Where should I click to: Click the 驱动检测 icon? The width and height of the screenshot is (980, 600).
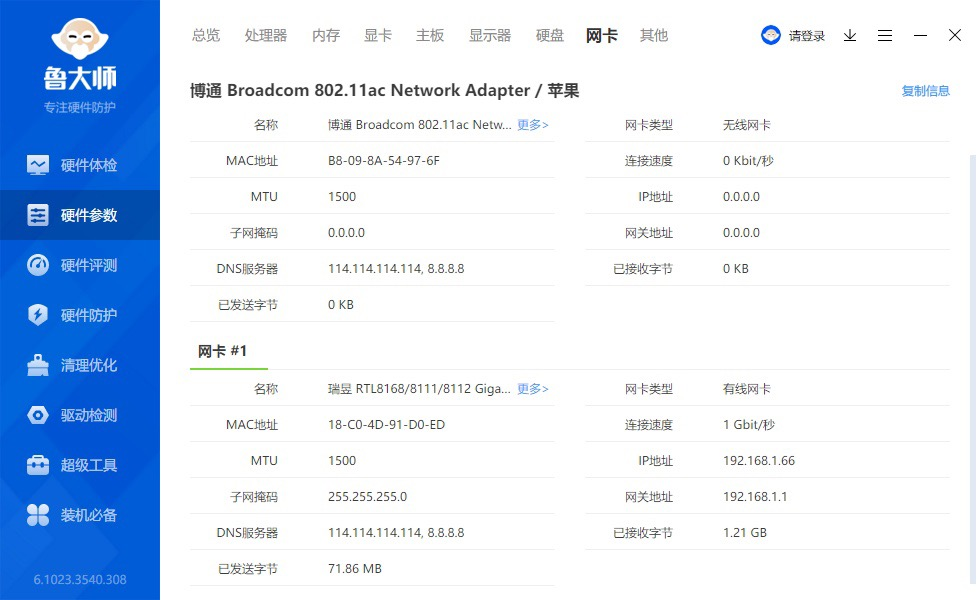click(38, 415)
